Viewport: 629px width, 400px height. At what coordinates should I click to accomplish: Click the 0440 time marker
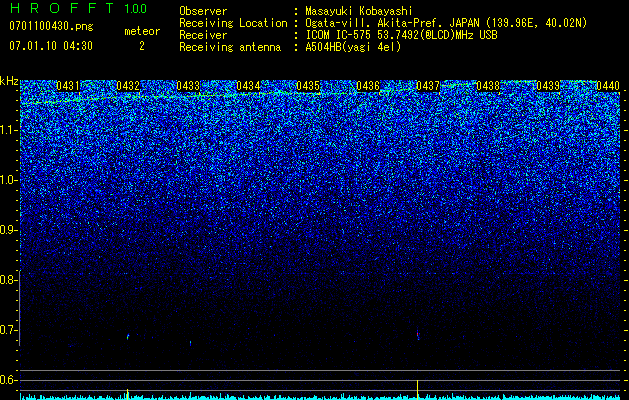608,86
